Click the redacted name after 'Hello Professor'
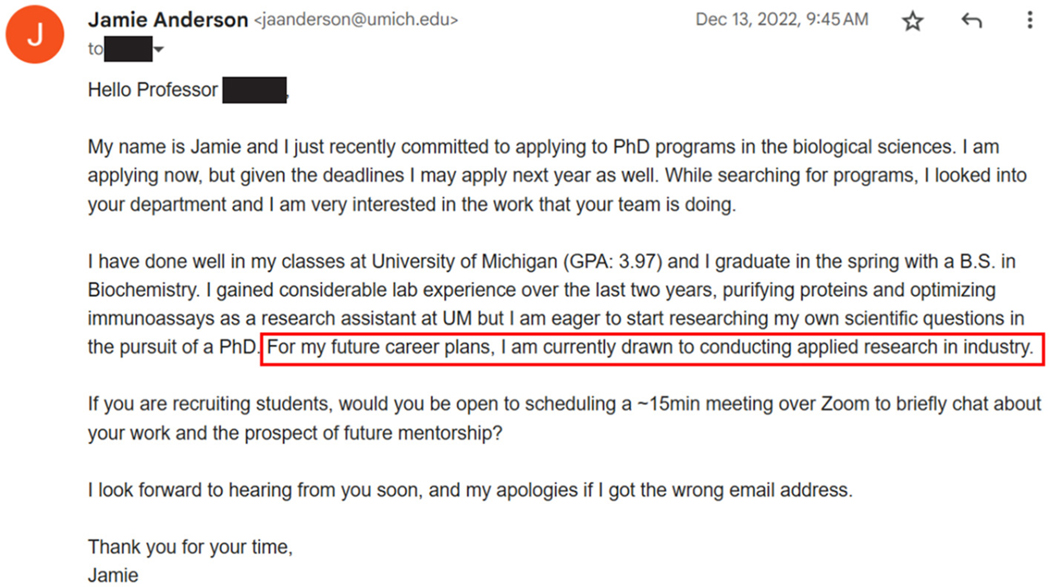Viewport: 1050px width, 587px height. coord(254,90)
